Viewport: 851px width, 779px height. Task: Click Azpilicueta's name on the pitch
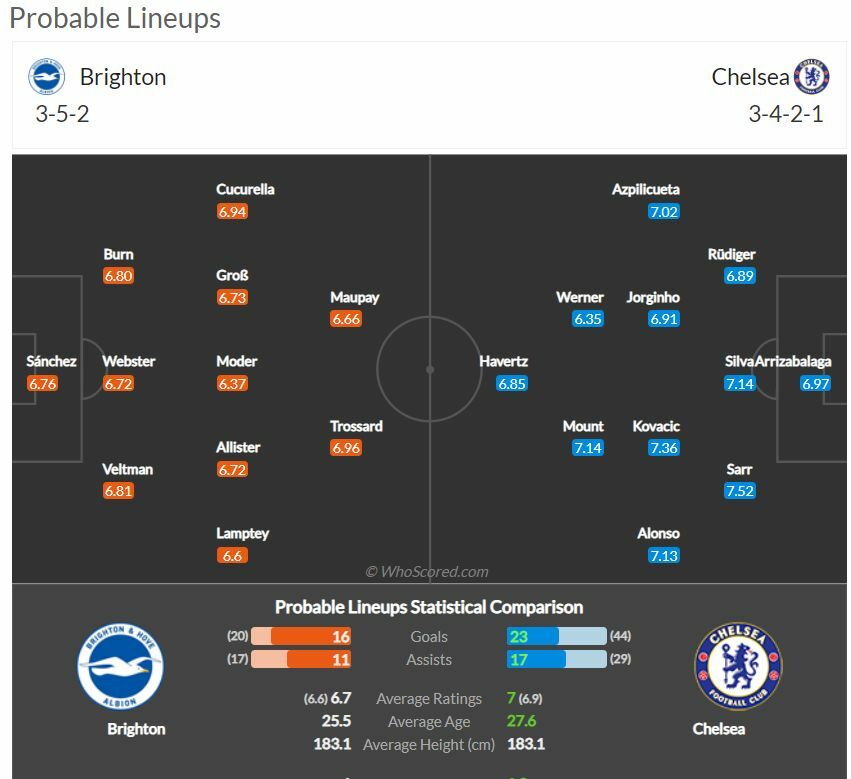pyautogui.click(x=645, y=189)
